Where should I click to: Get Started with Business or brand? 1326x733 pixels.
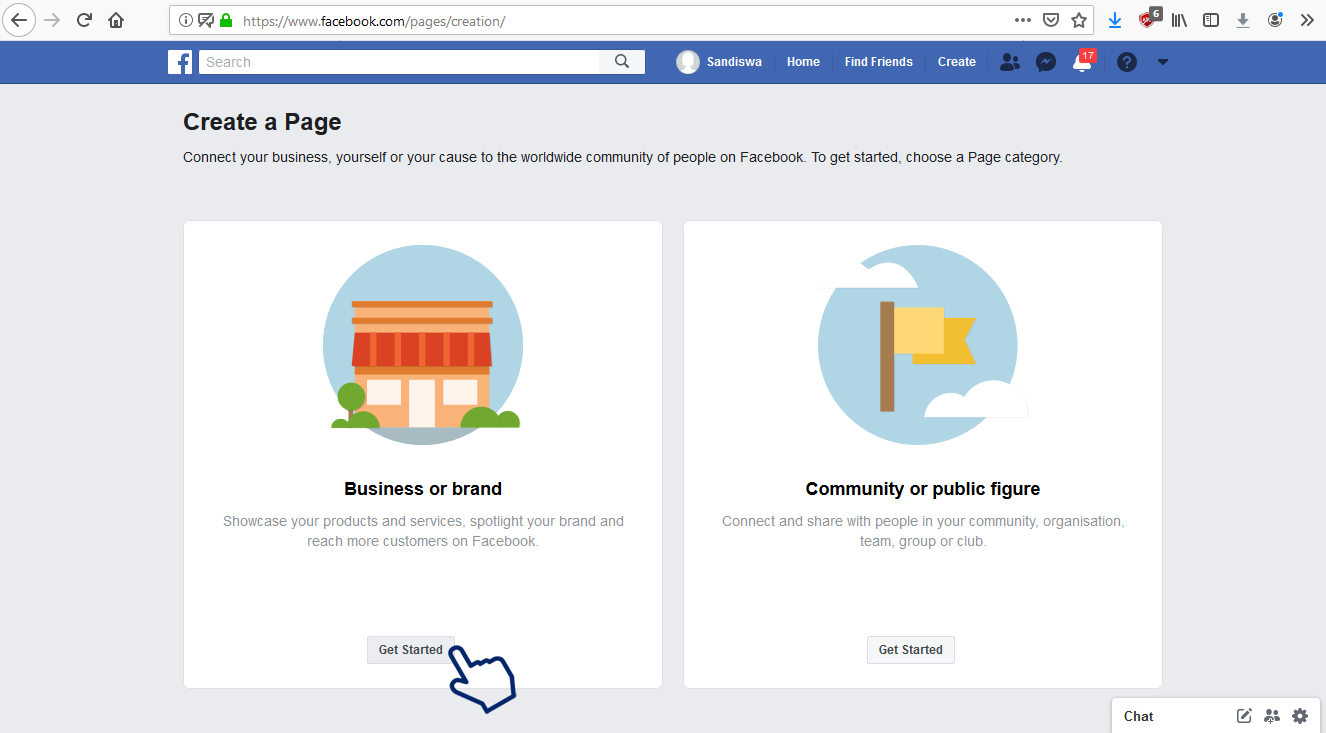coord(411,650)
